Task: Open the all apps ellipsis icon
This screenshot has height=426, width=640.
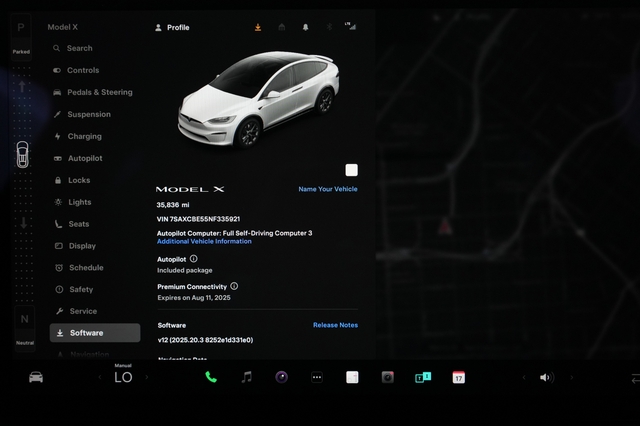Action: pyautogui.click(x=317, y=377)
